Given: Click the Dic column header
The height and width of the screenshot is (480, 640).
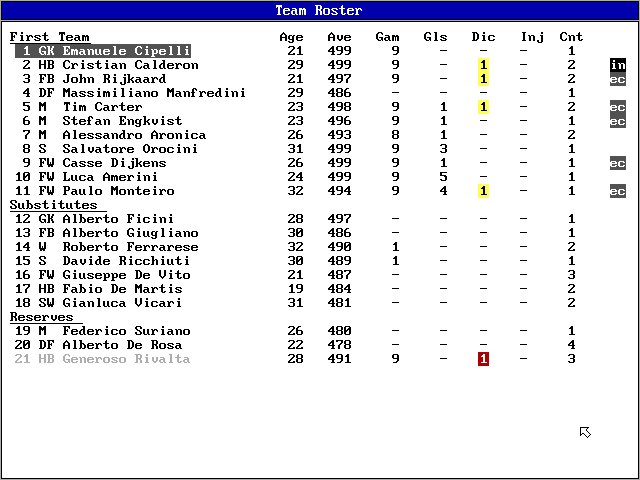Looking at the screenshot, I should point(483,37).
